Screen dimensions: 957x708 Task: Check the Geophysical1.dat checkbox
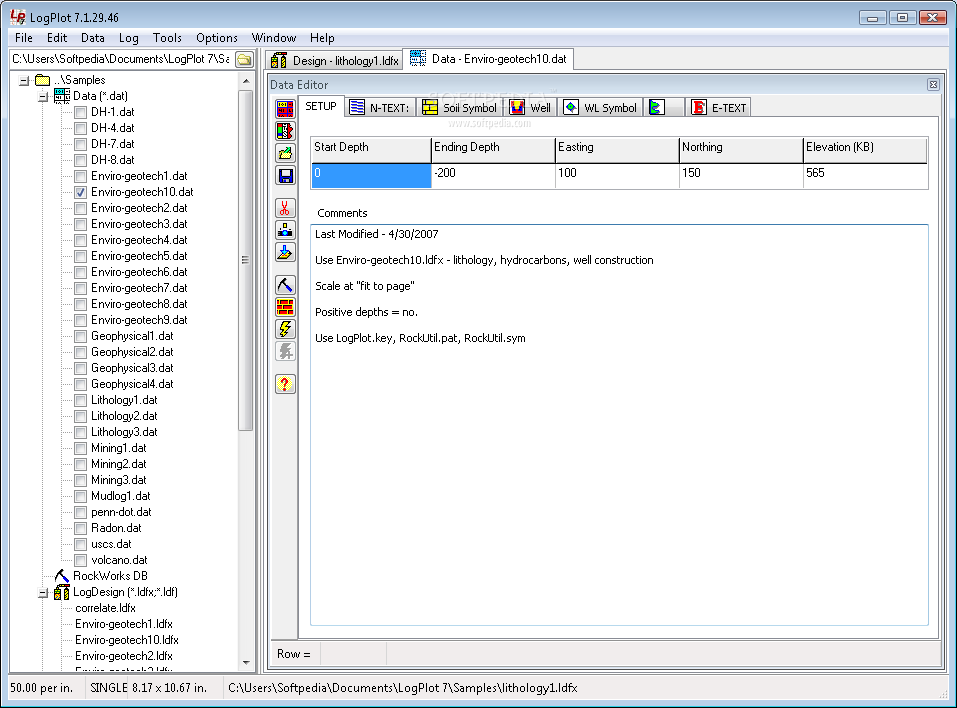point(81,336)
